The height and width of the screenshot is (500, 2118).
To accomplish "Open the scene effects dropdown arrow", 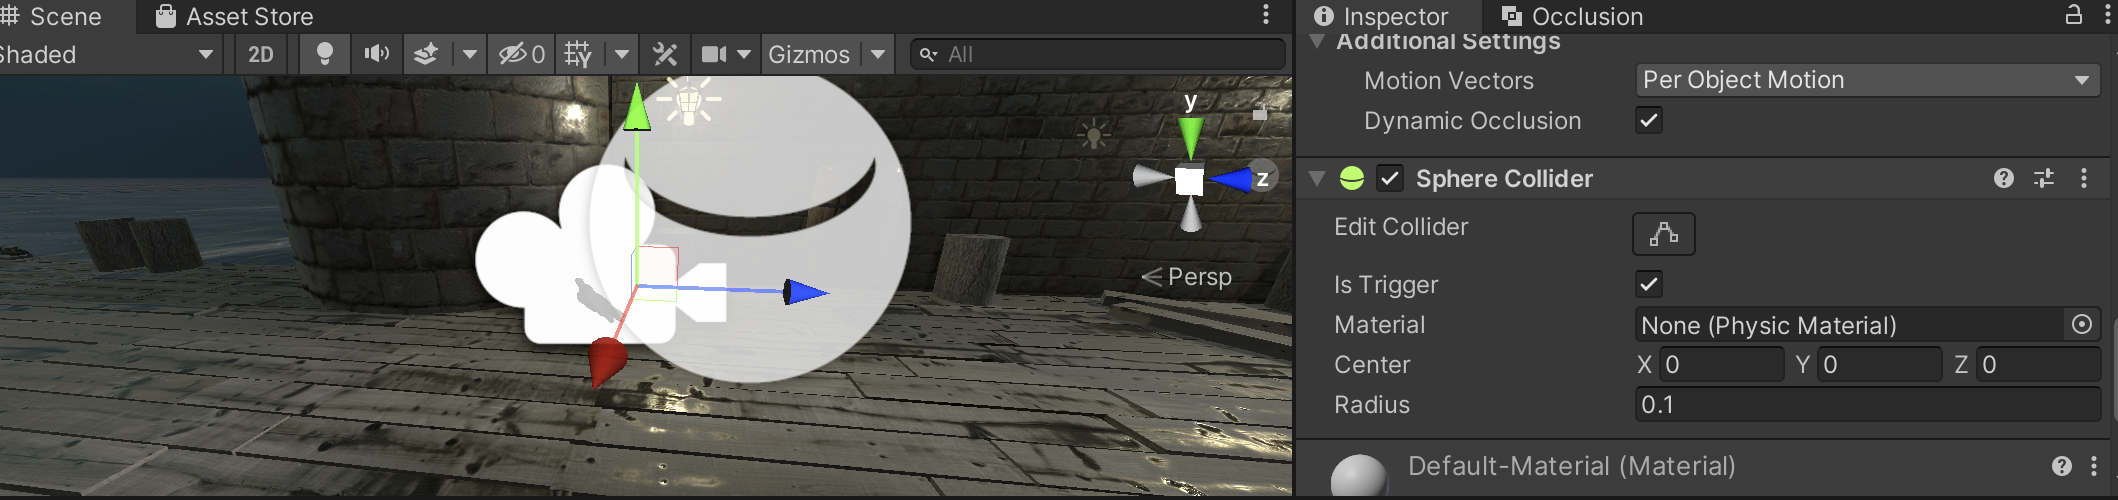I will pyautogui.click(x=469, y=54).
